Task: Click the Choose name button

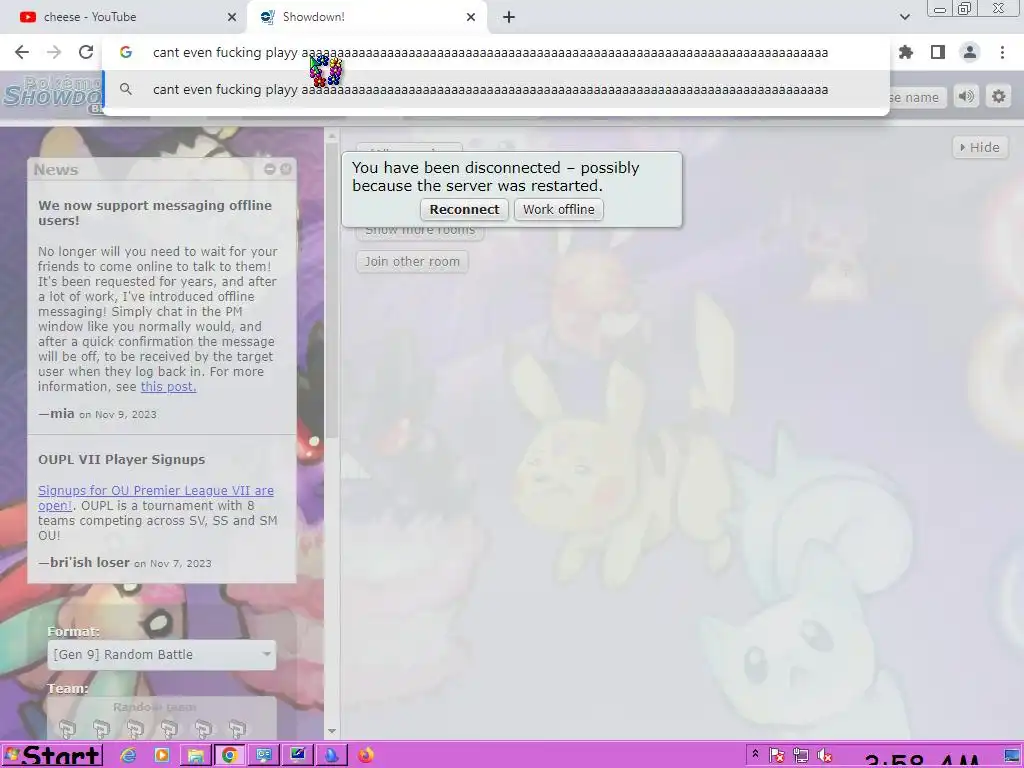Action: click(x=918, y=97)
